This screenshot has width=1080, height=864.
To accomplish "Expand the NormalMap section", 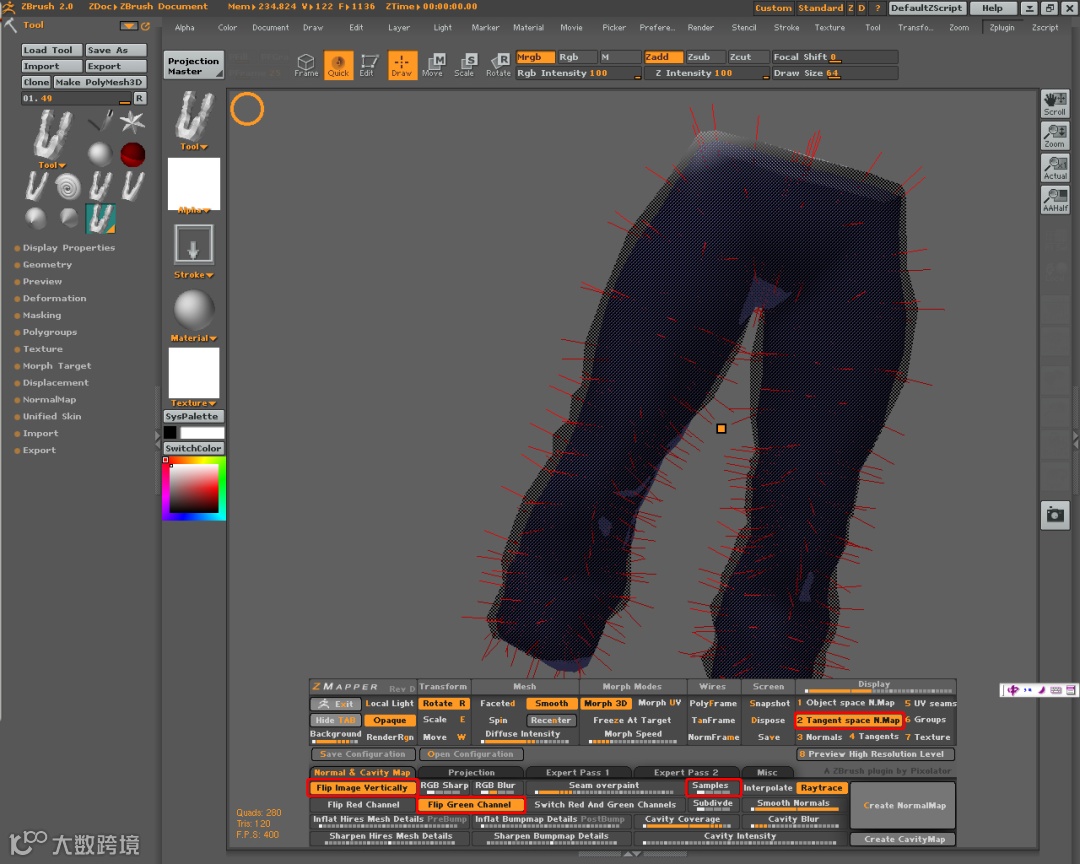I will [49, 400].
